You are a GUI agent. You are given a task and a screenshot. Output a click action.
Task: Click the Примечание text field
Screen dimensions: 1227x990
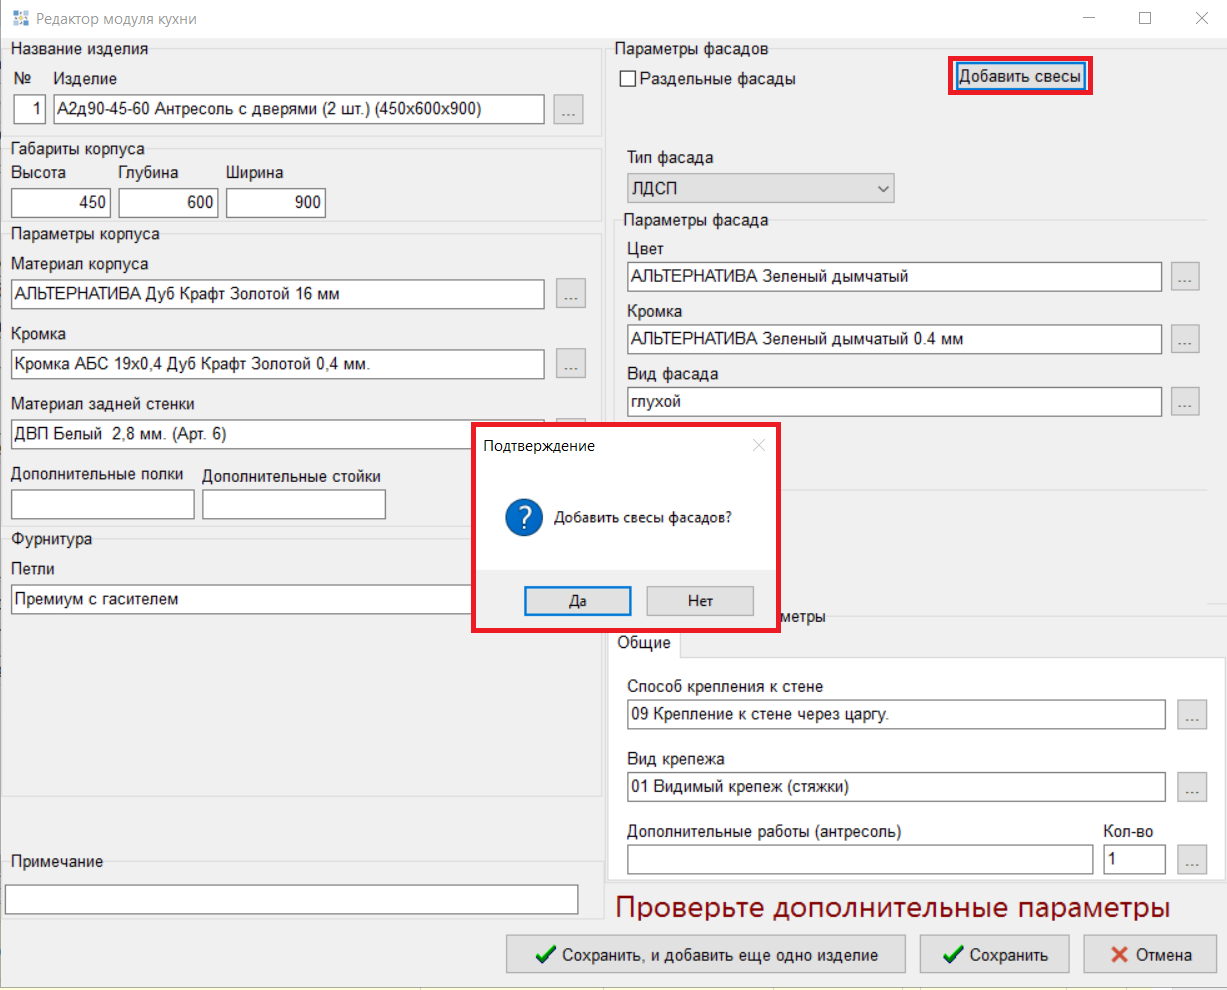(292, 899)
